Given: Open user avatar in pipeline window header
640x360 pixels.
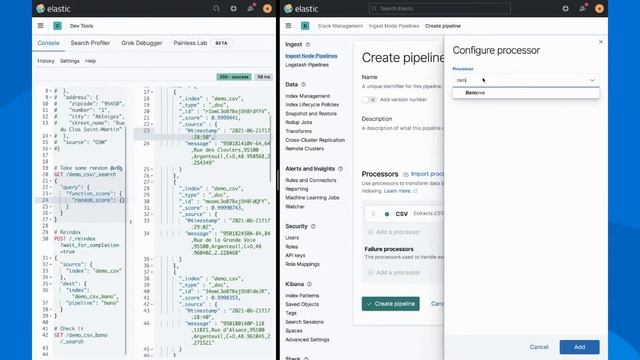Looking at the screenshot, I should [599, 9].
